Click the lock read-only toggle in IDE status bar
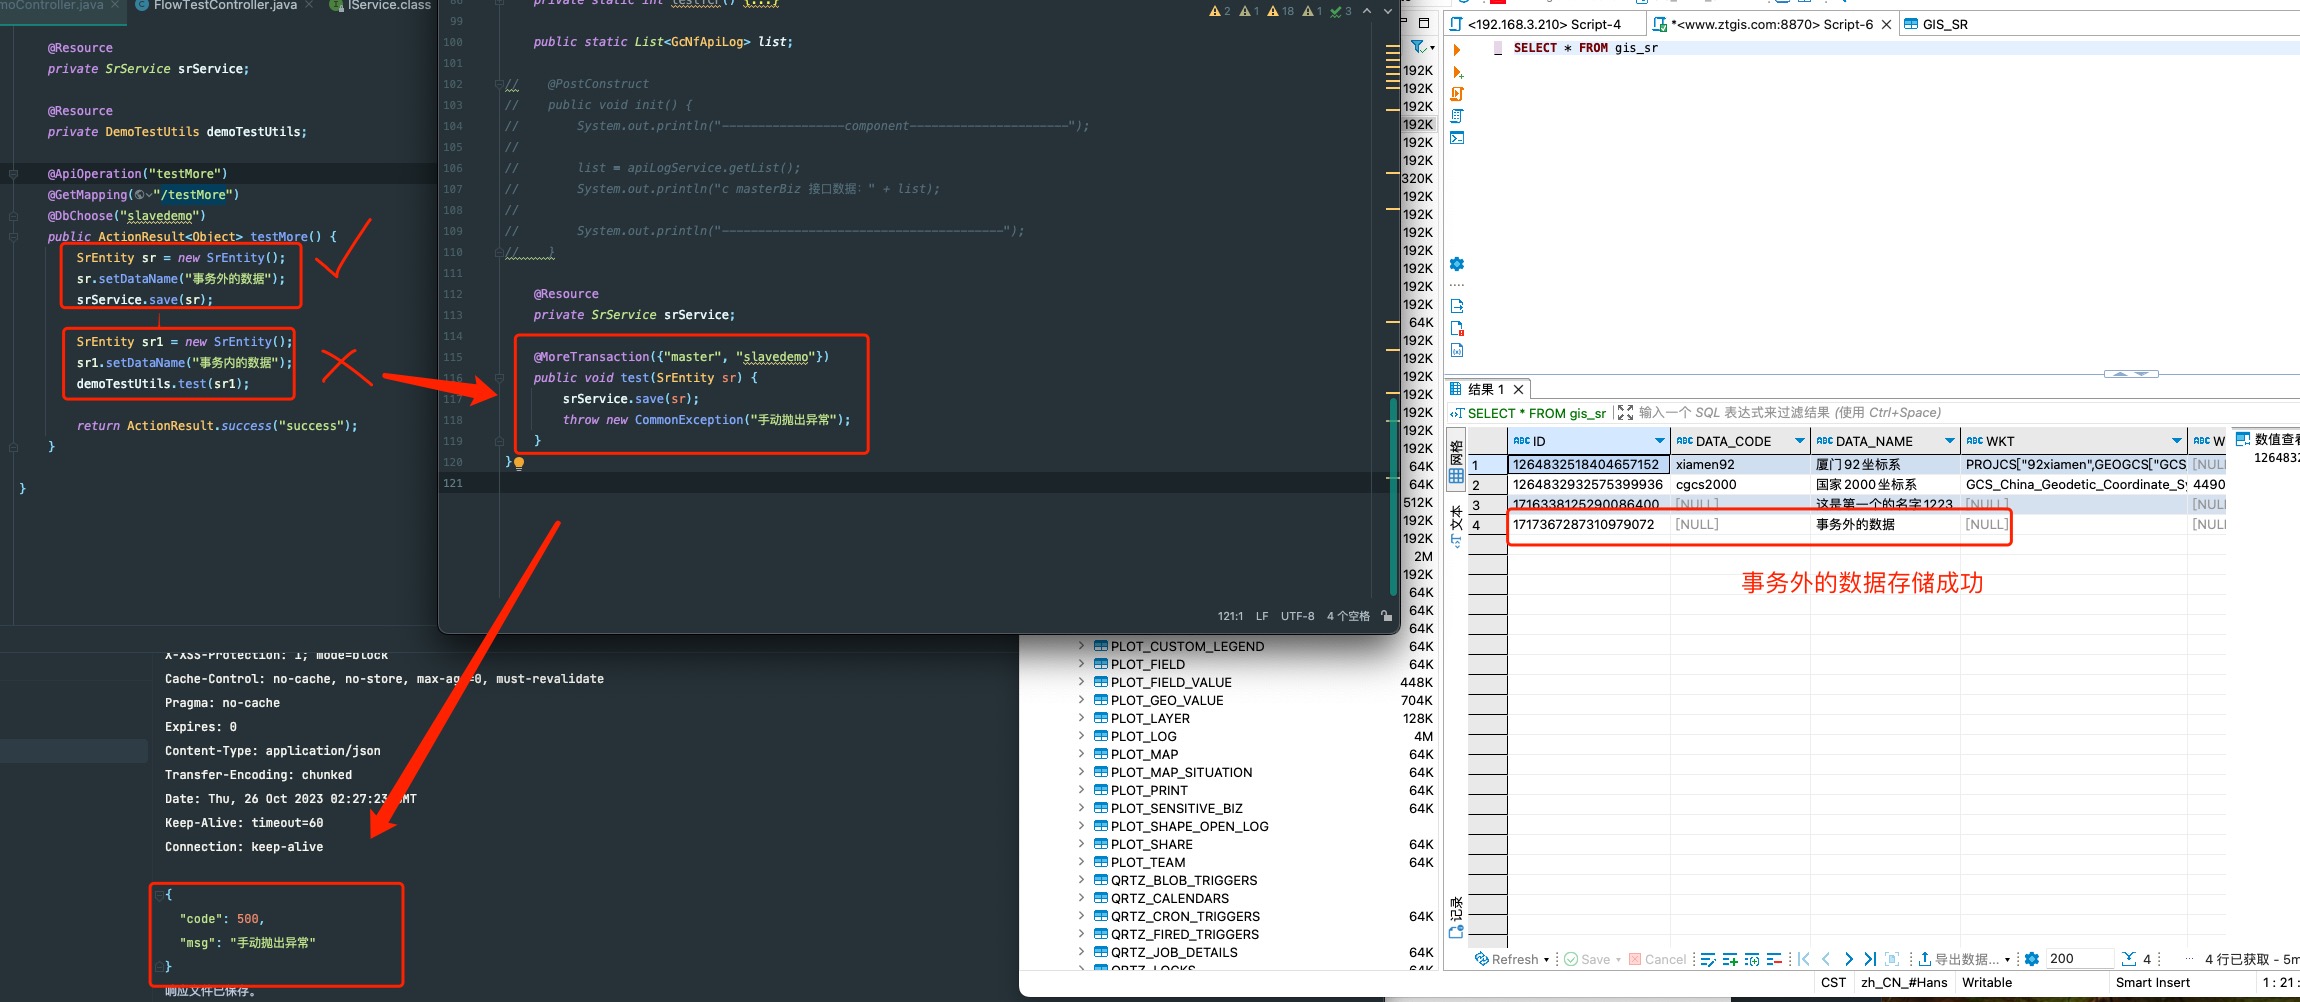The image size is (2300, 1002). point(1386,616)
